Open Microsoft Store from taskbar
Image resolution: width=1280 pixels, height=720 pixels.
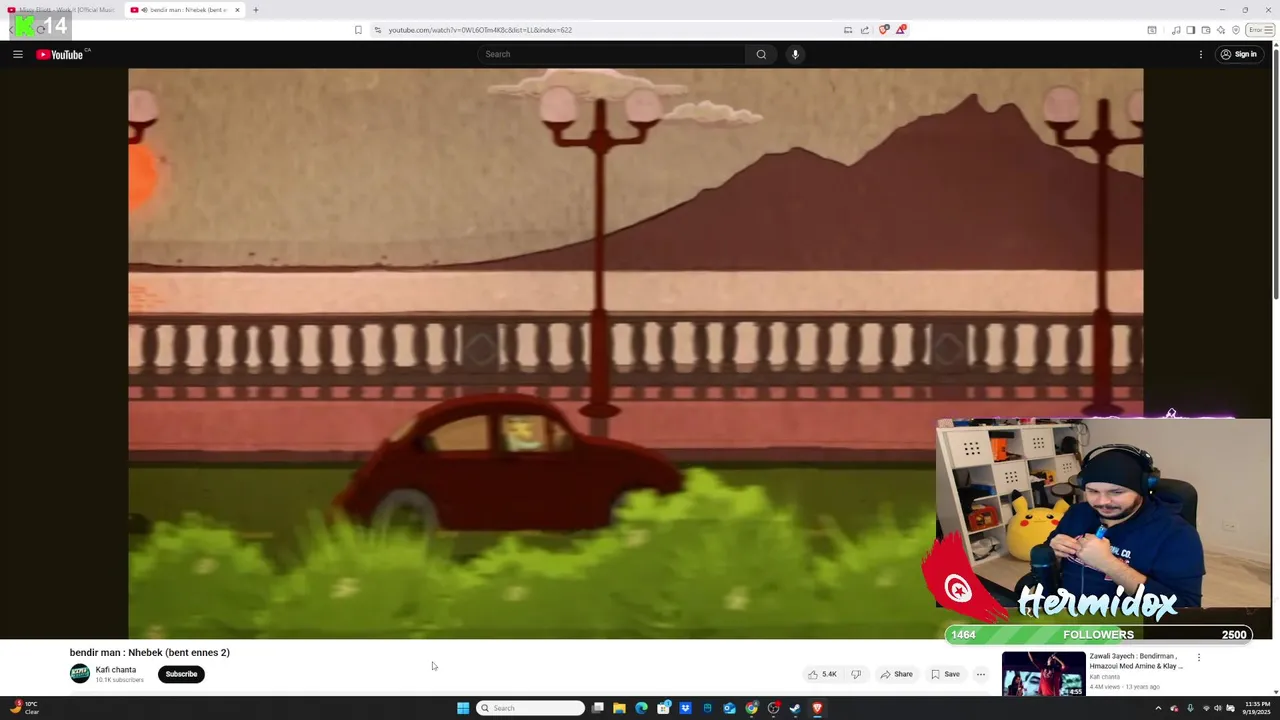[x=663, y=708]
